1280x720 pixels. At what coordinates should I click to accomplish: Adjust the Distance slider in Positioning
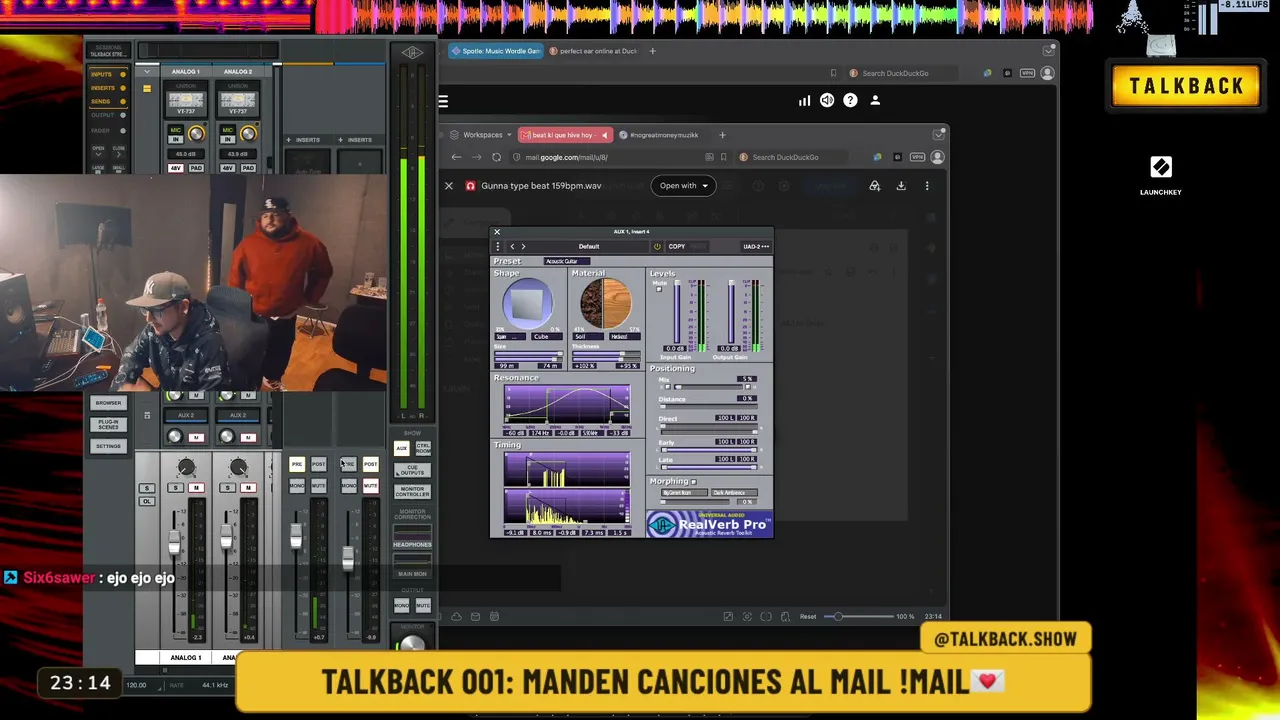pos(707,406)
